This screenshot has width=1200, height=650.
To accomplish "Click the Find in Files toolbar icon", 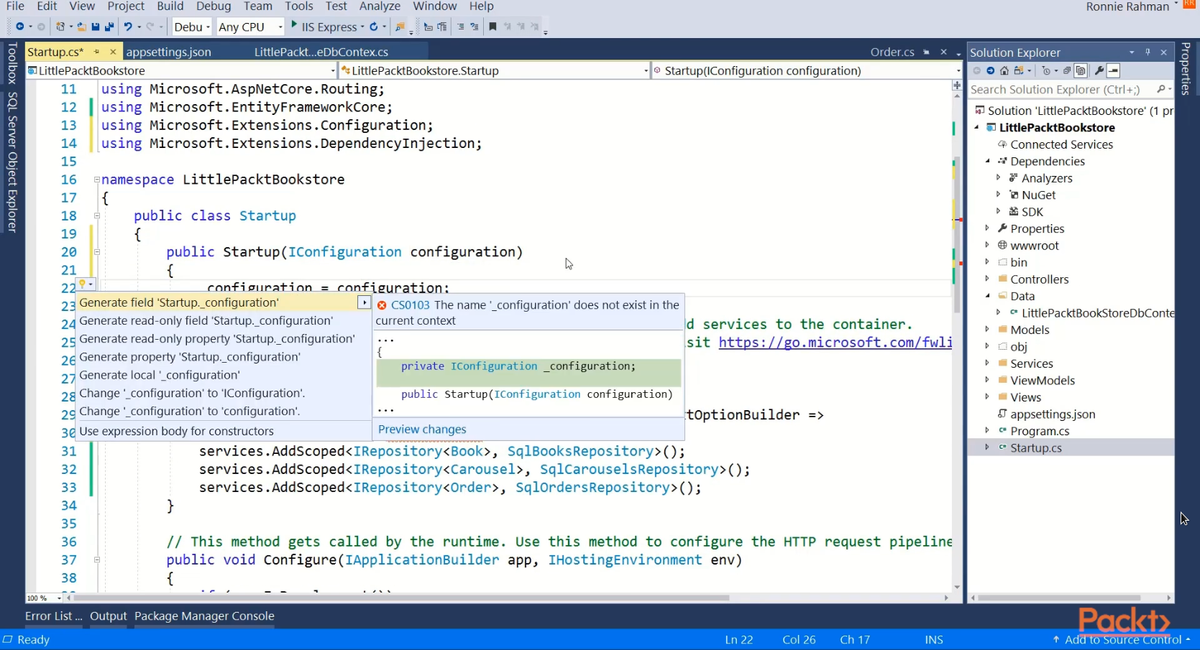I will [x=400, y=26].
